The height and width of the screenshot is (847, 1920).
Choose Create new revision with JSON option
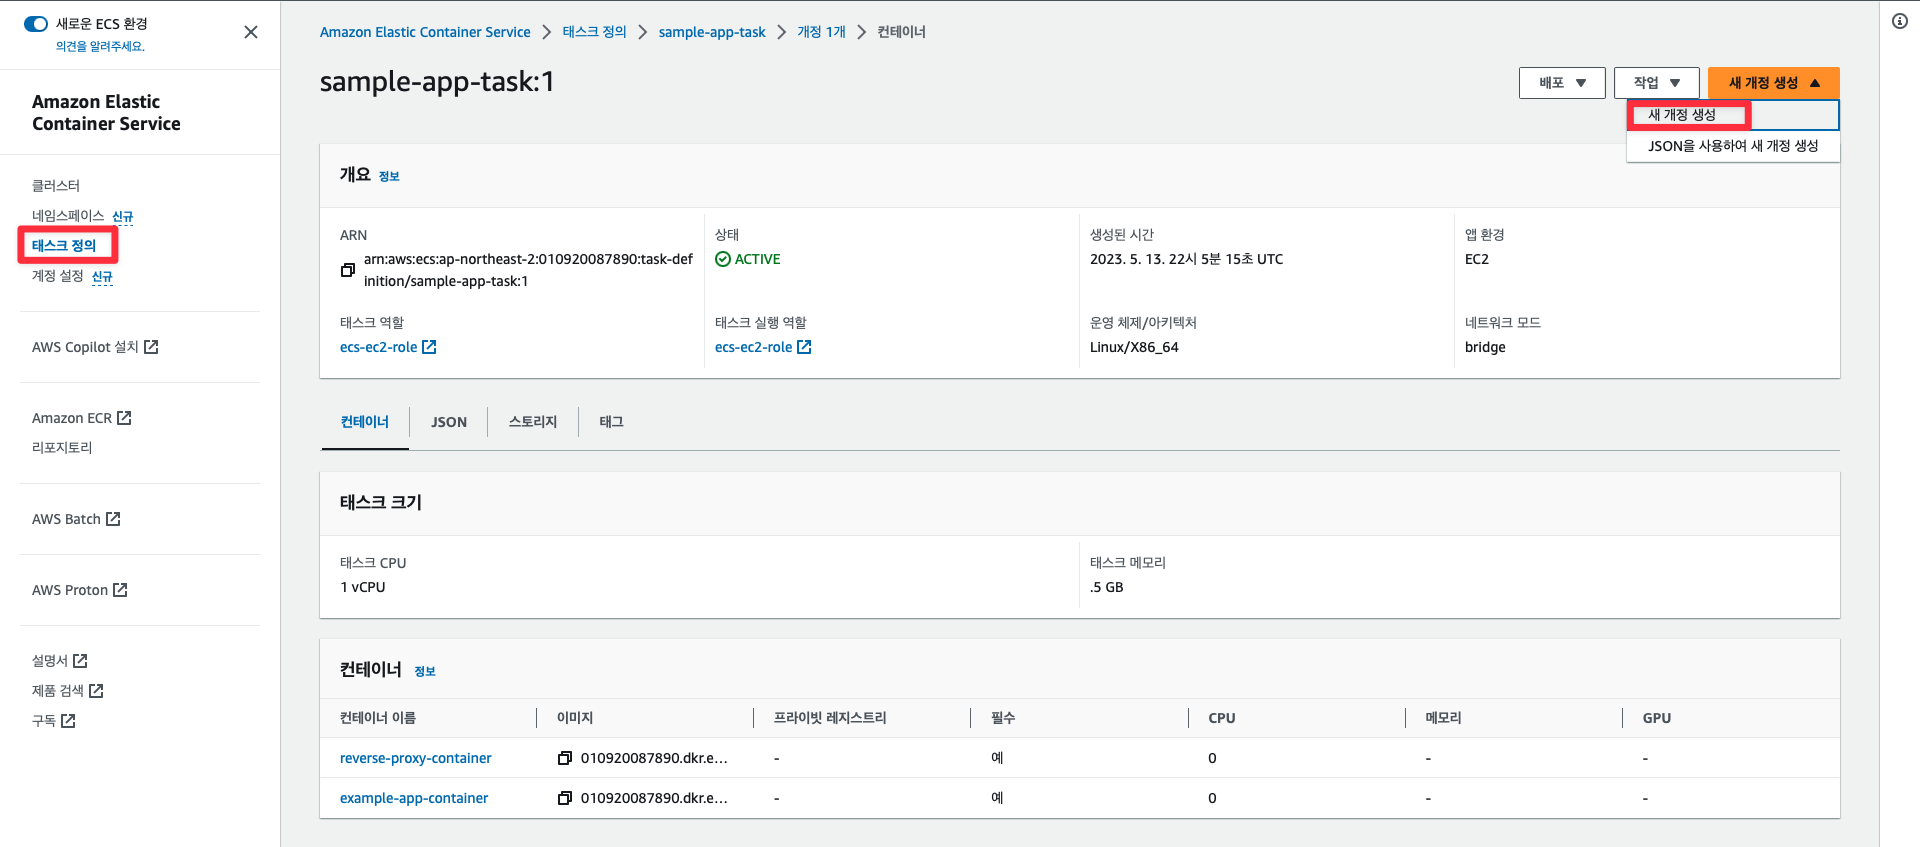[x=1733, y=146]
